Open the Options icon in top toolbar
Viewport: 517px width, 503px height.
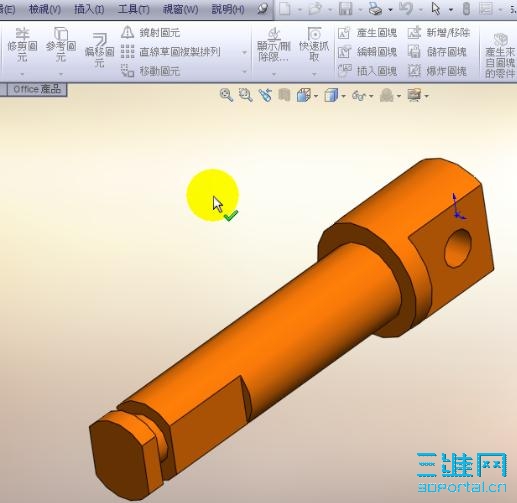[486, 9]
